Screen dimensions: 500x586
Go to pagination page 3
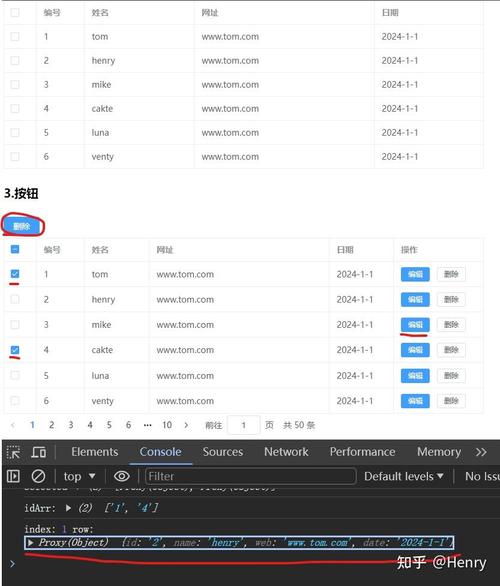pyautogui.click(x=71, y=425)
